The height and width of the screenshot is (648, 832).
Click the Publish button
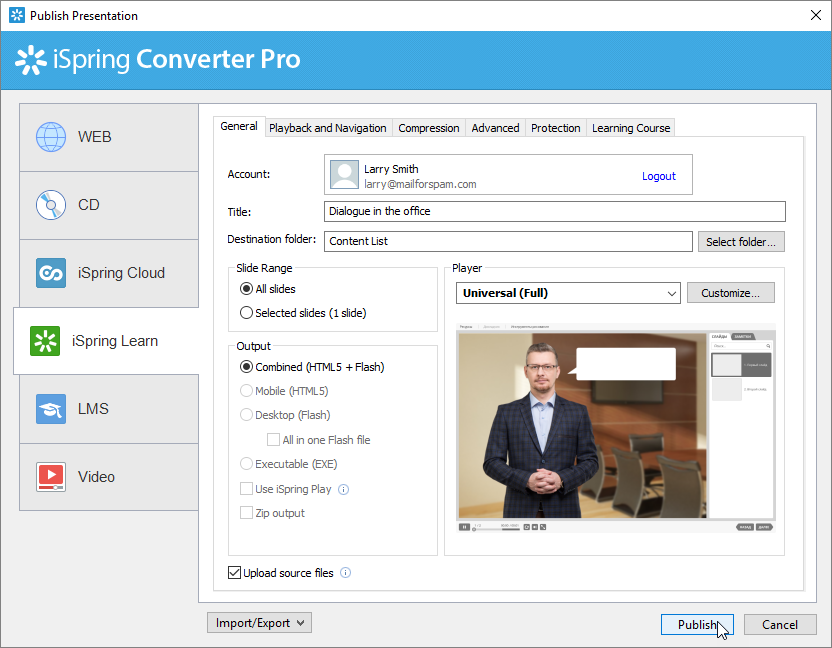click(x=697, y=624)
